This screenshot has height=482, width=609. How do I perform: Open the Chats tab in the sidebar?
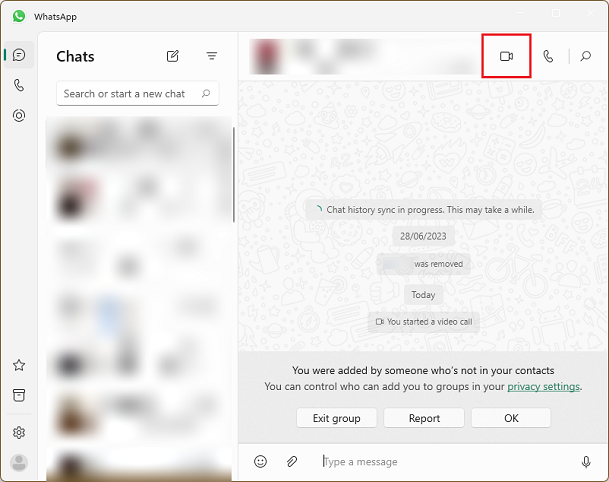click(x=19, y=55)
